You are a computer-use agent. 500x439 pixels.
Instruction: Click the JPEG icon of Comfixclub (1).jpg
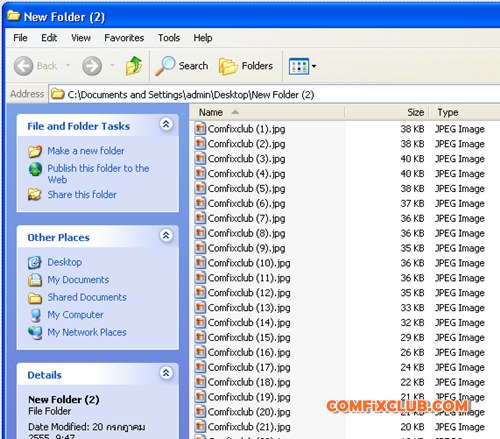click(200, 128)
